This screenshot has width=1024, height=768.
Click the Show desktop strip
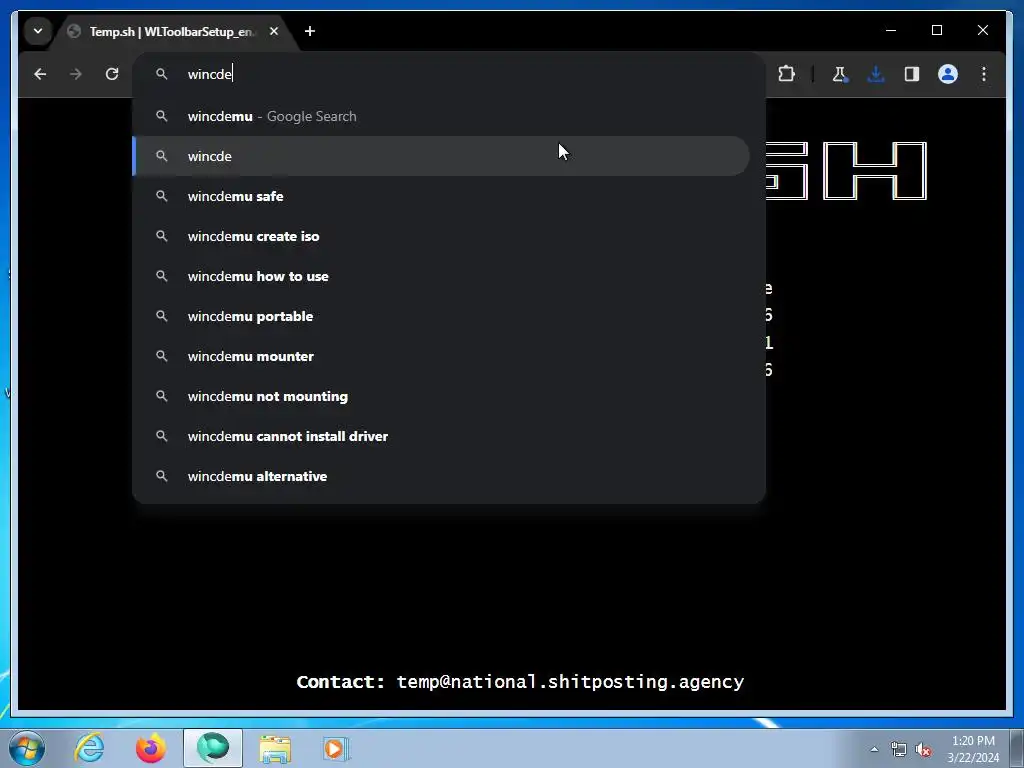pyautogui.click(x=1017, y=748)
